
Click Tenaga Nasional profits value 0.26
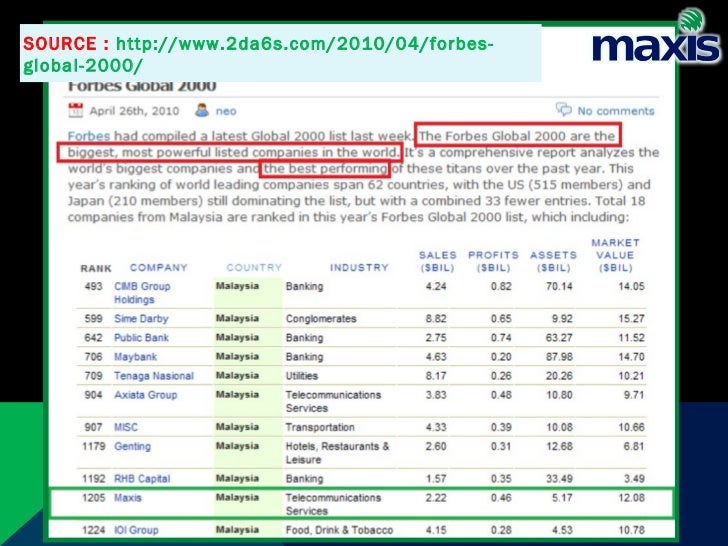point(501,376)
